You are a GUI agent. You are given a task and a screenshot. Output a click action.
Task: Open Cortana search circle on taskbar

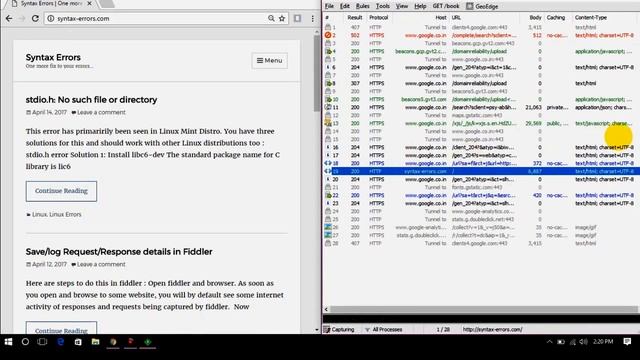pos(25,342)
